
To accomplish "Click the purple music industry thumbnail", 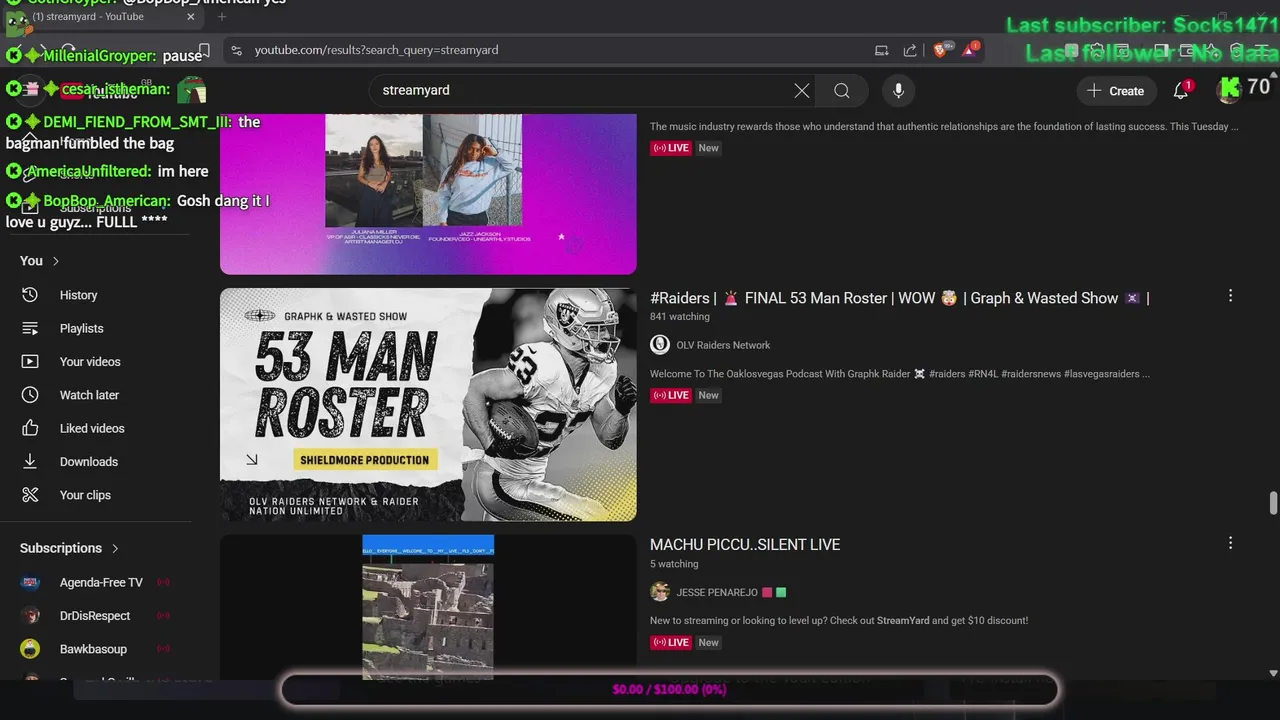I will pyautogui.click(x=428, y=194).
